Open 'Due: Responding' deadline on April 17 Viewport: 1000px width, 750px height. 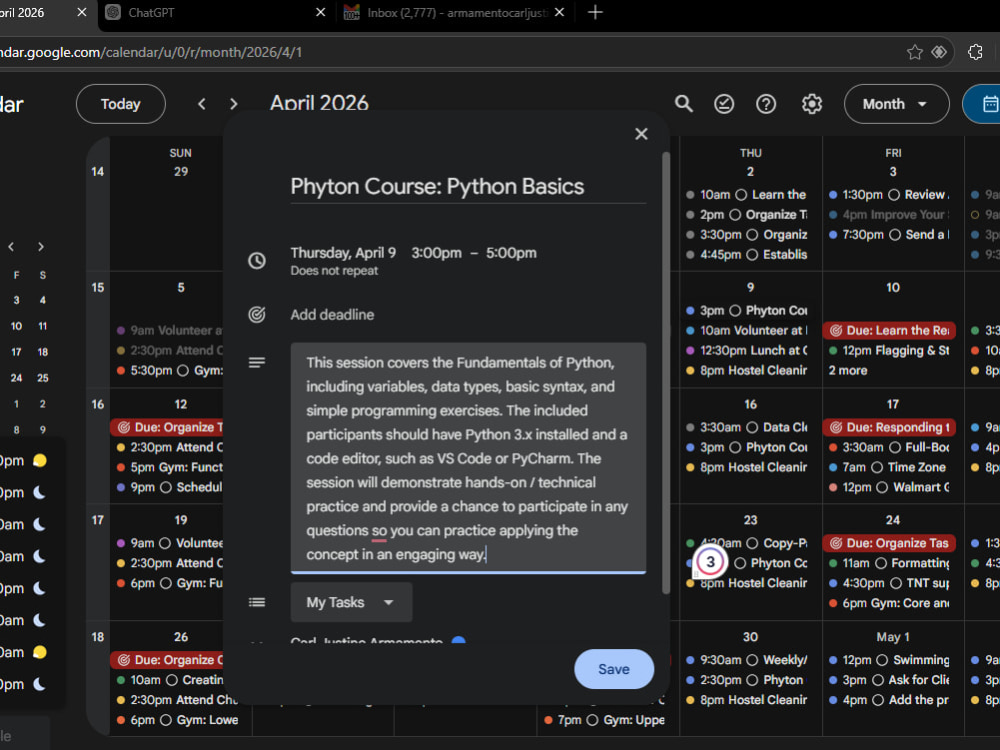tap(889, 427)
